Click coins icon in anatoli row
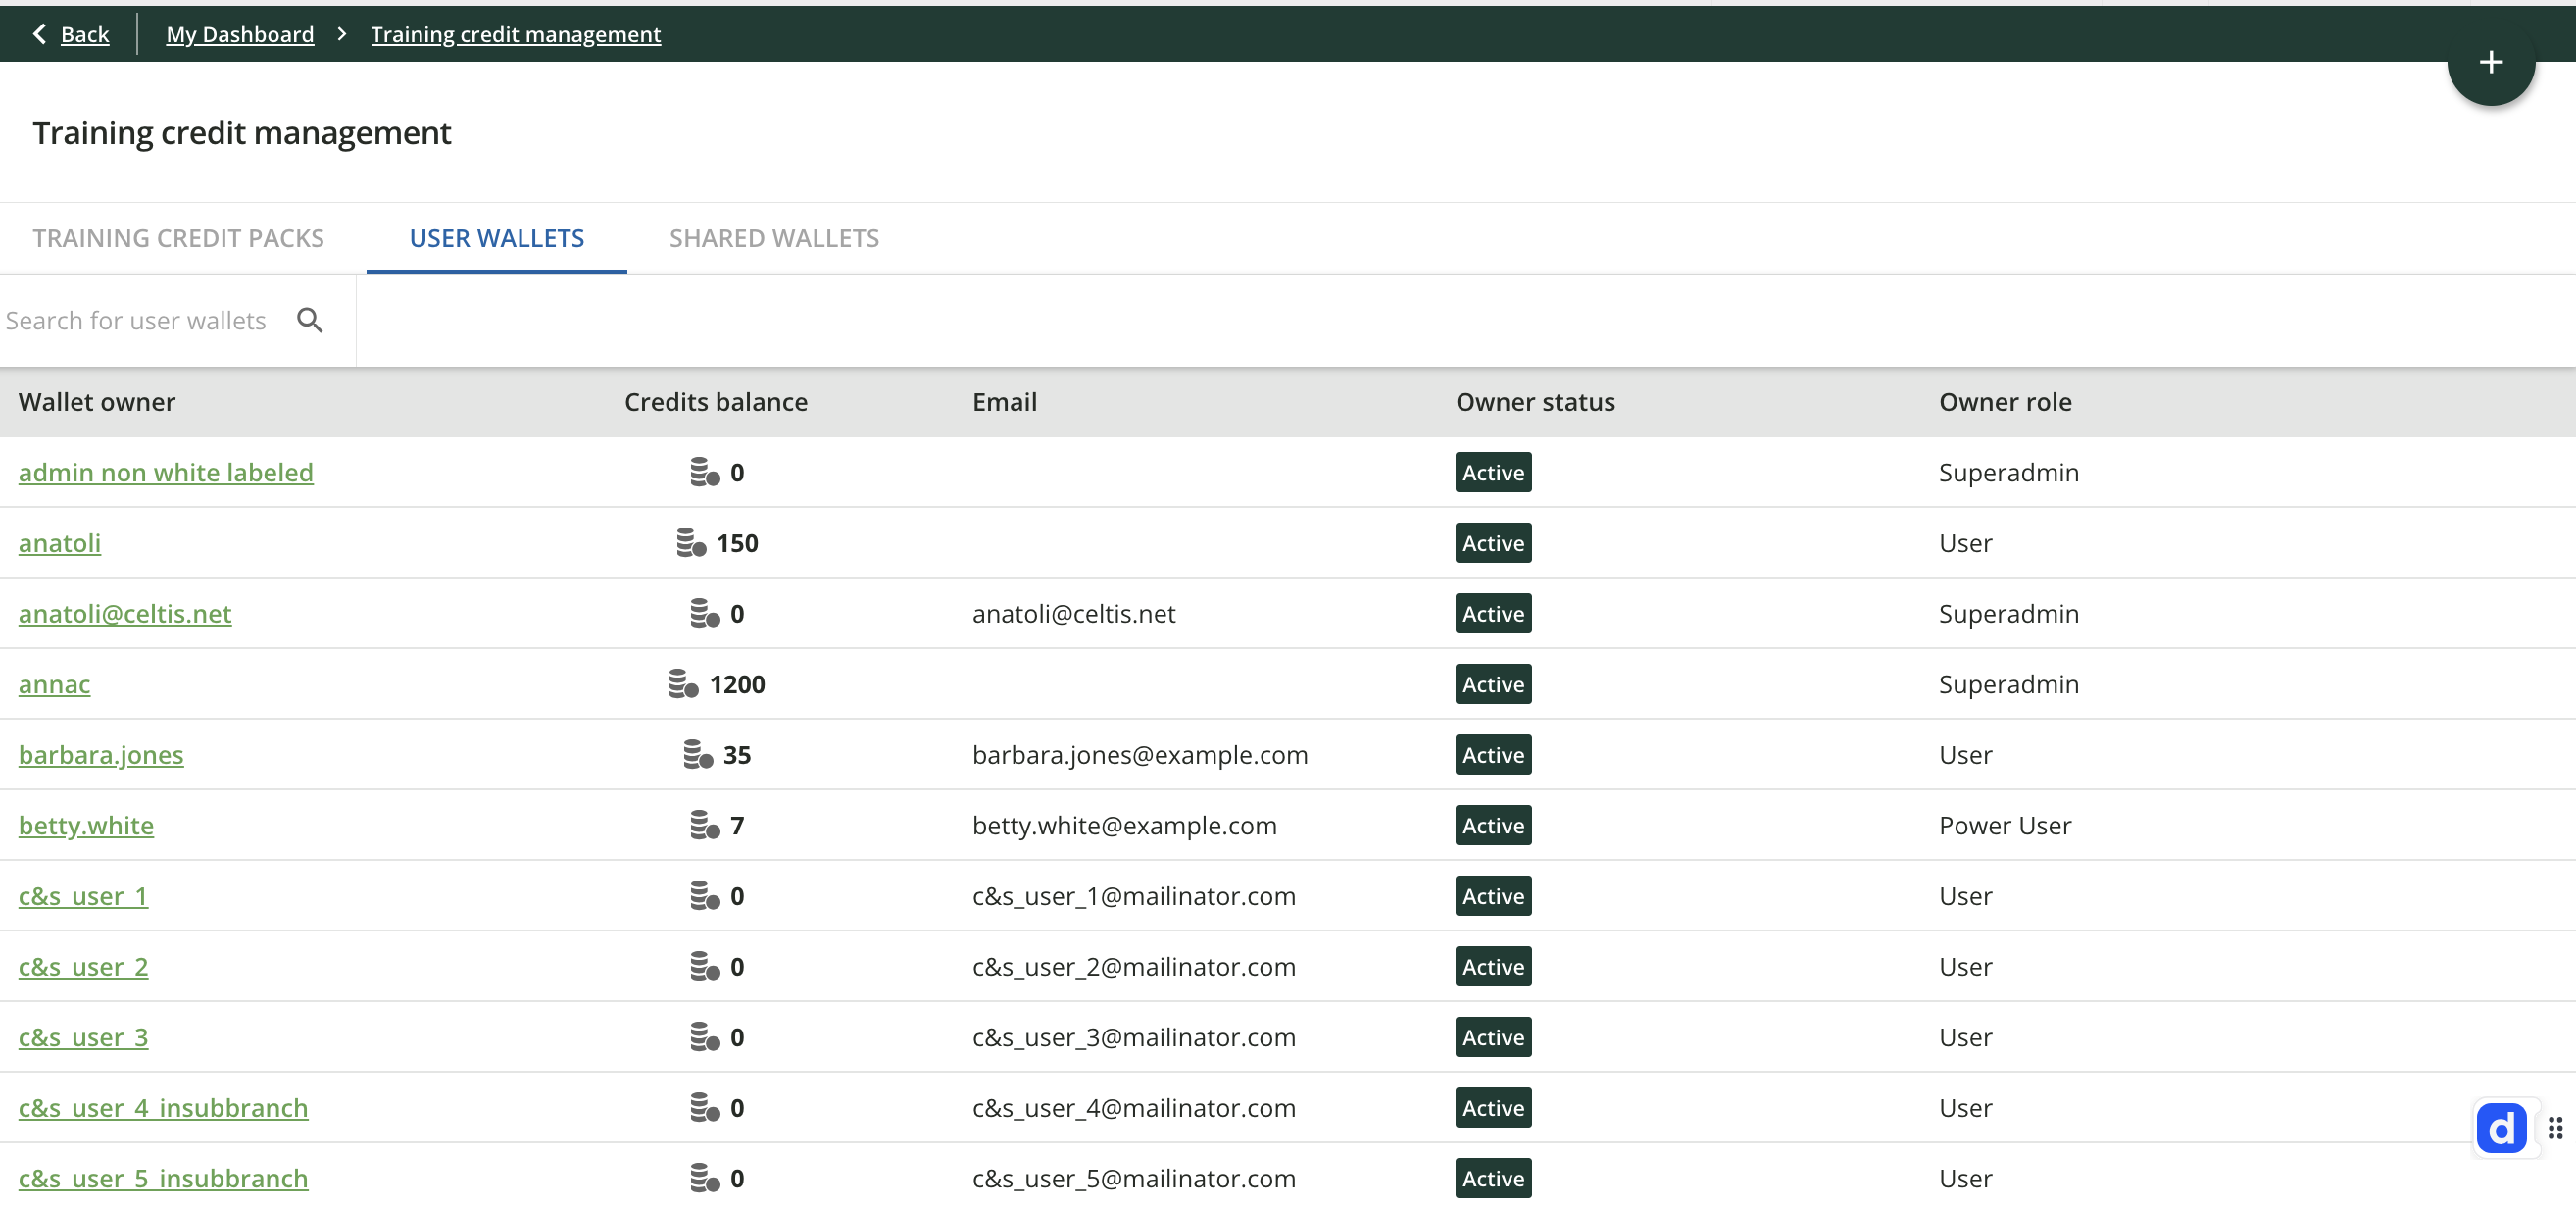The width and height of the screenshot is (2576, 1208). click(x=691, y=543)
